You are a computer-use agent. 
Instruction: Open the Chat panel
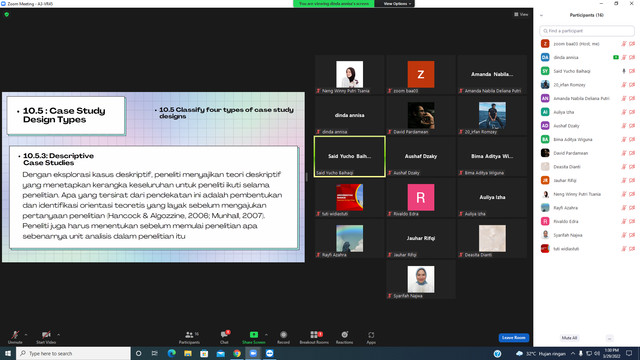(x=224, y=337)
